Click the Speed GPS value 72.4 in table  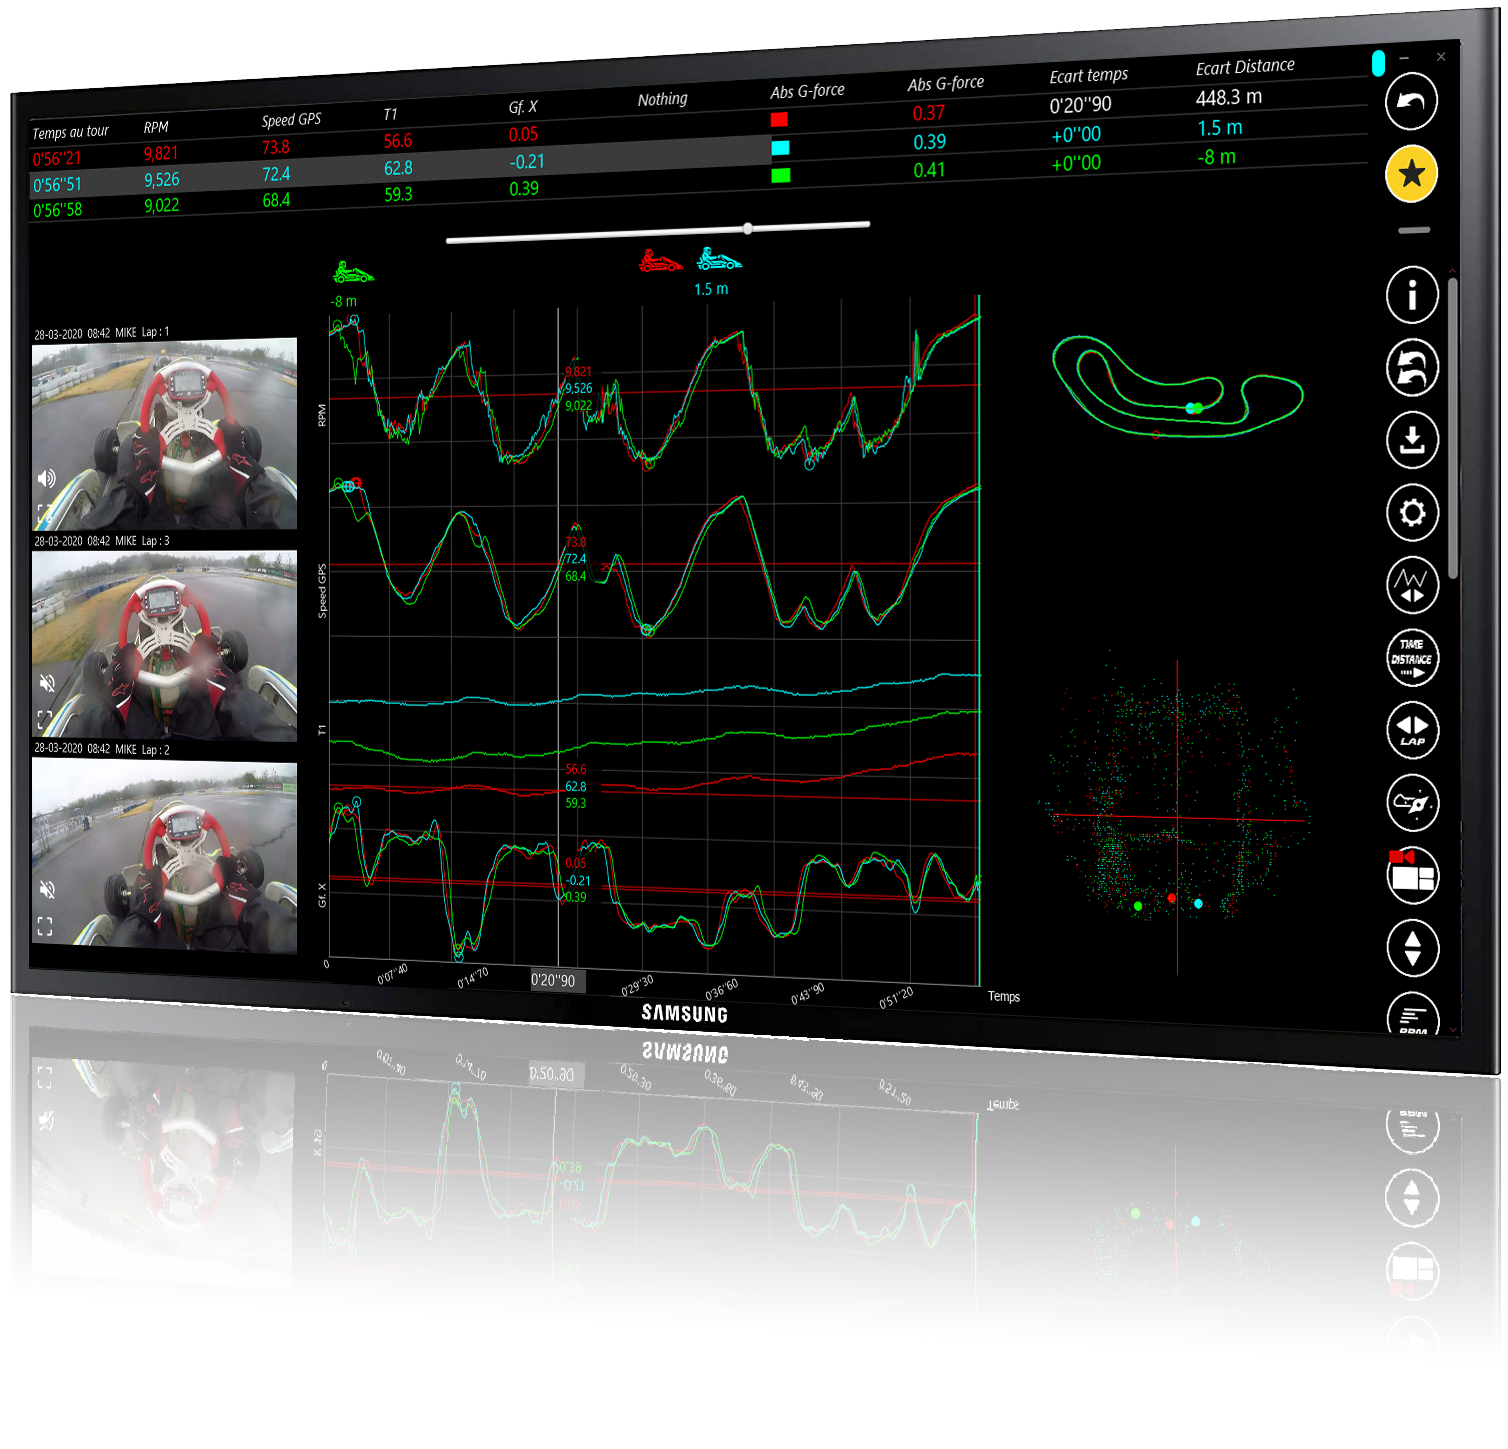276,174
